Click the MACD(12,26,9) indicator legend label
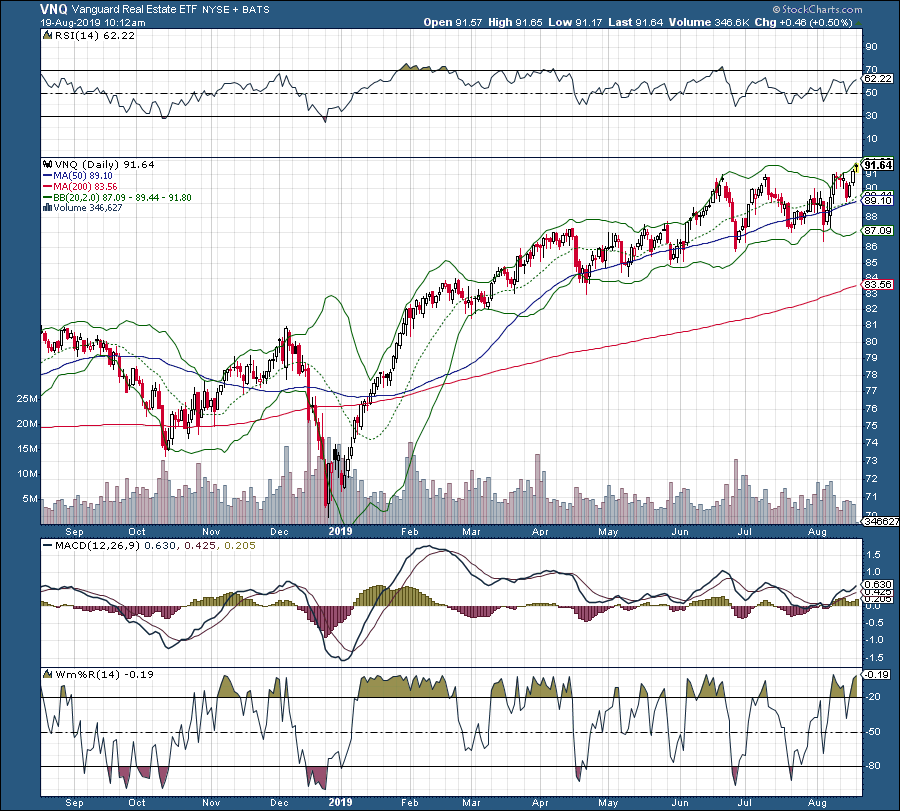The height and width of the screenshot is (811, 900). click(97, 546)
